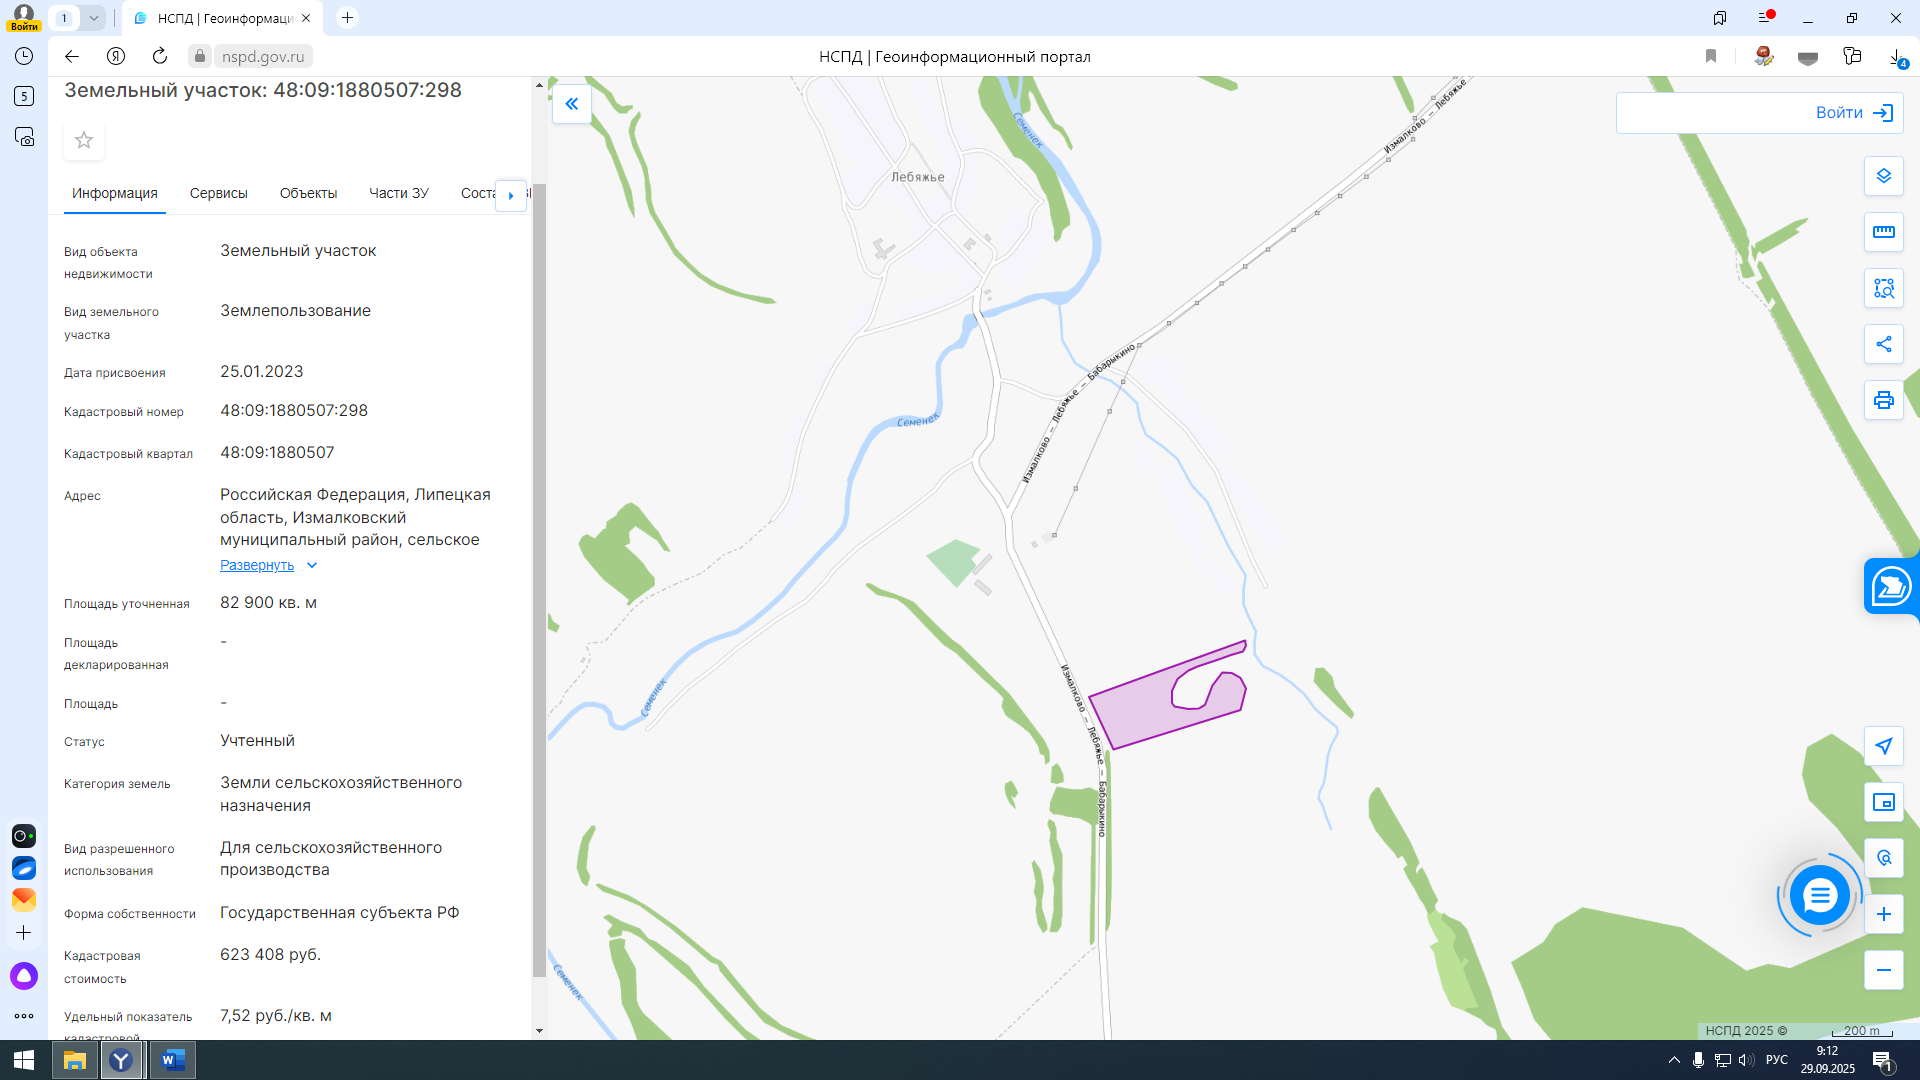Switch to the Сервисы tab
The width and height of the screenshot is (1920, 1080).
pyautogui.click(x=218, y=193)
